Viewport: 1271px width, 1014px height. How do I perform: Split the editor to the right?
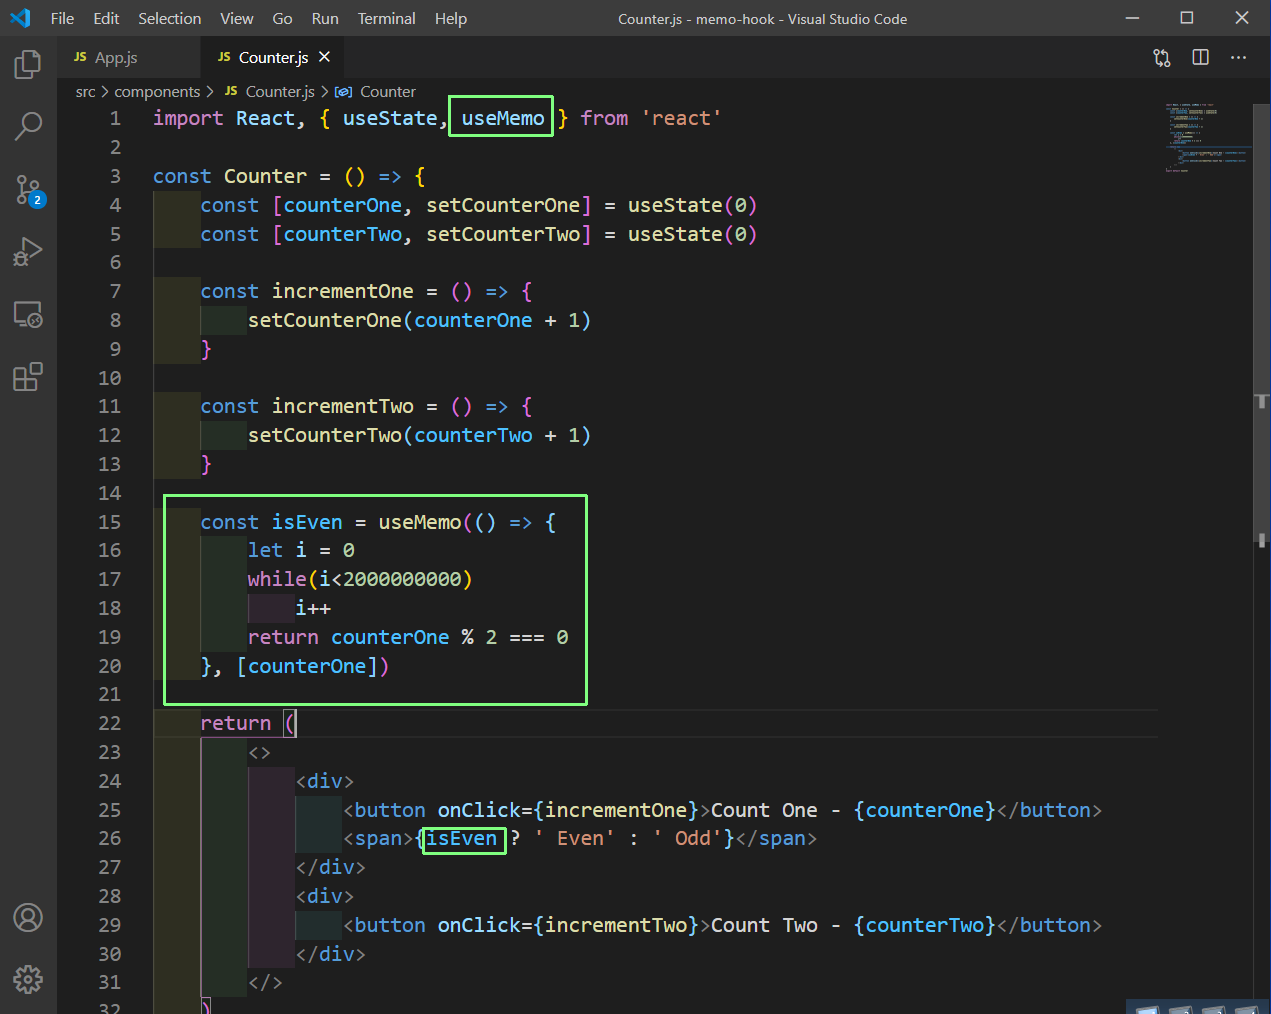point(1201,58)
